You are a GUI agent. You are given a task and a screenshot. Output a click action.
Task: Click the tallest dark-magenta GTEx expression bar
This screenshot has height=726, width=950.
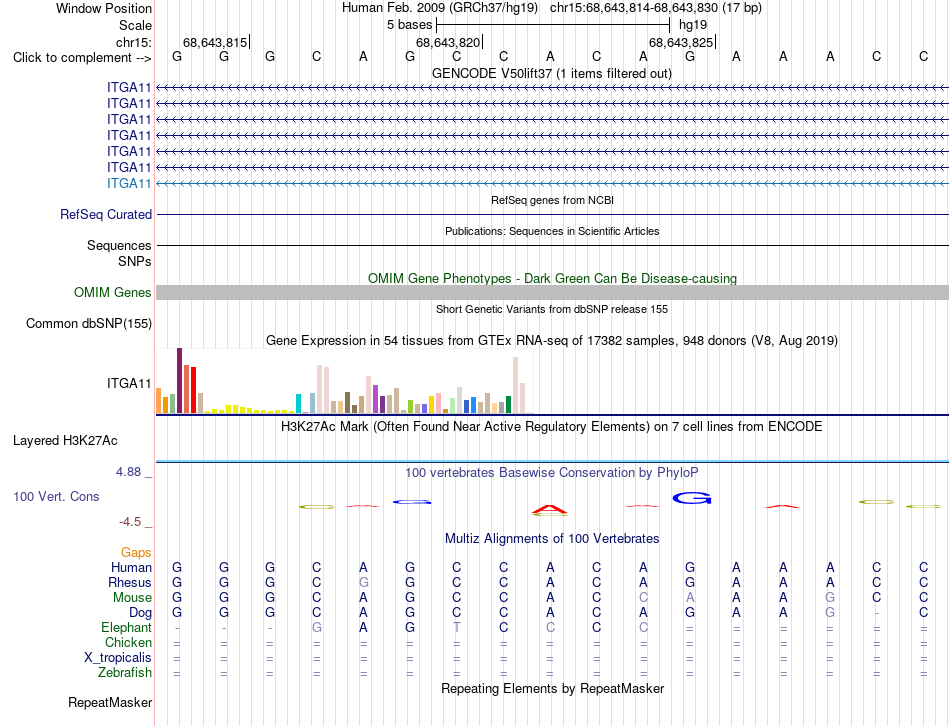tap(179, 381)
